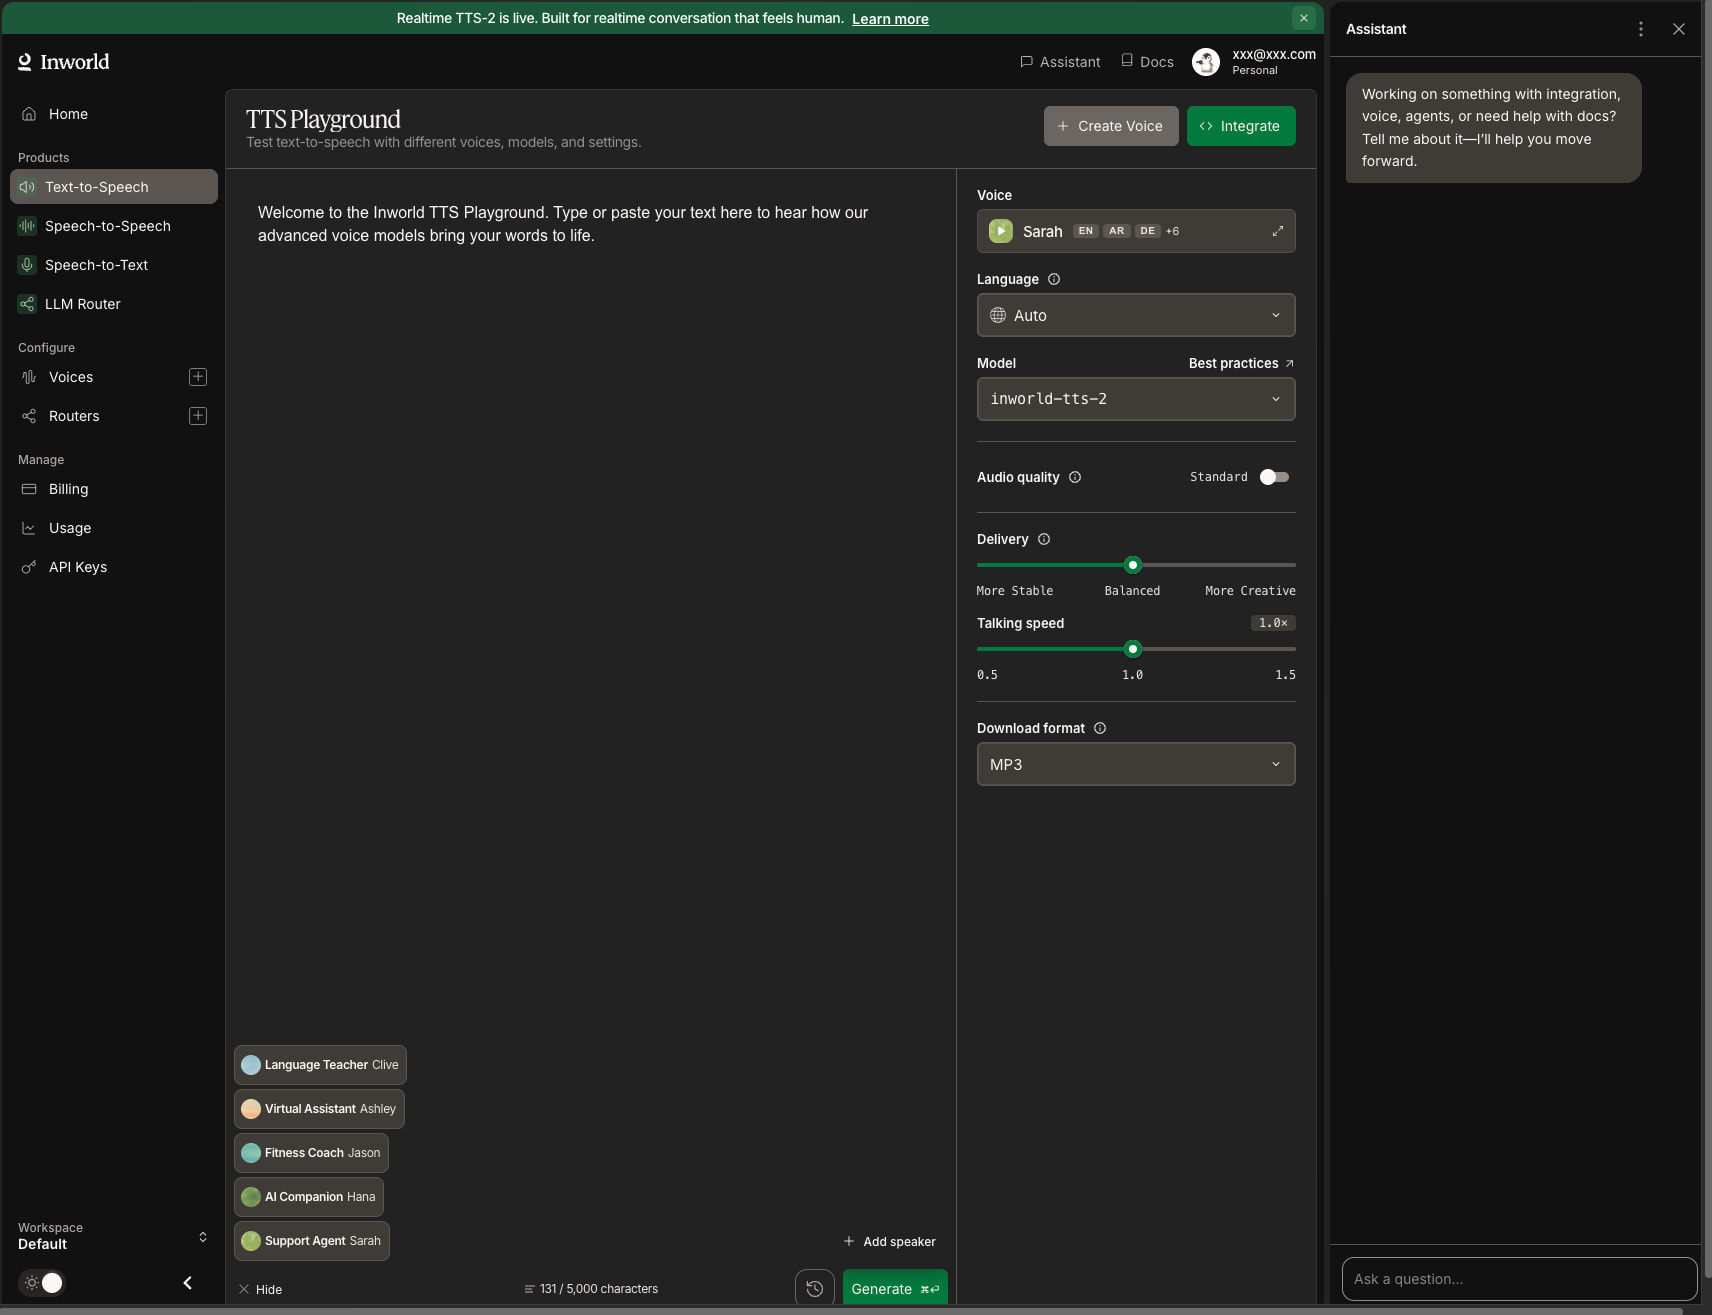Click the Delivery slider handle

tap(1133, 565)
